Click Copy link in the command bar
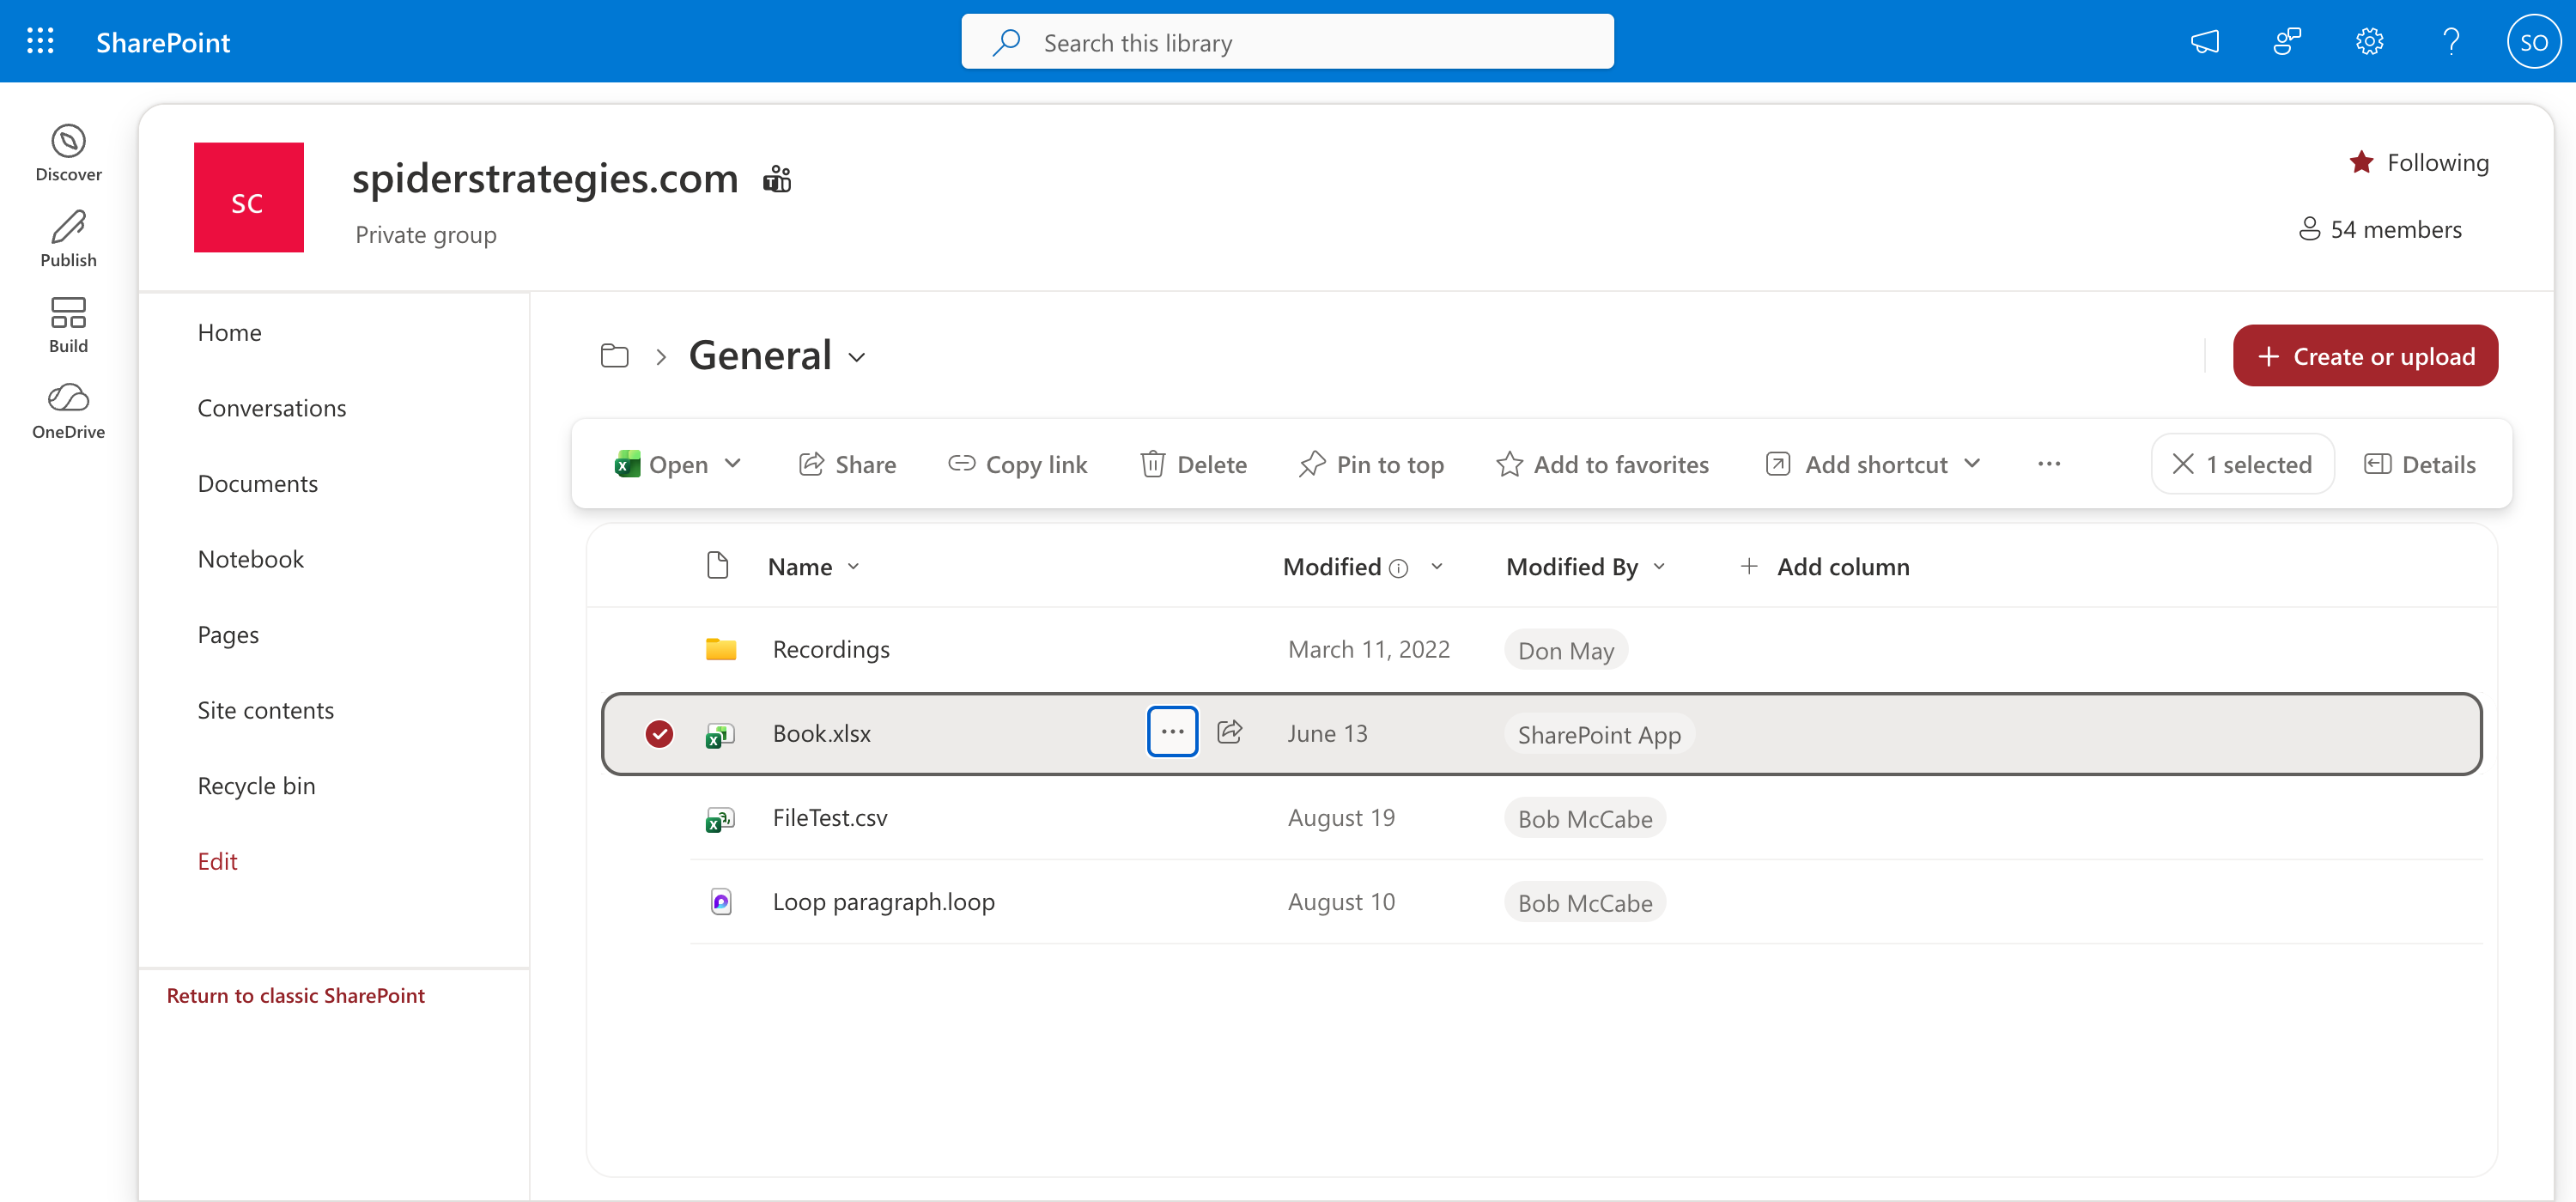The image size is (2576, 1202). click(x=1017, y=464)
